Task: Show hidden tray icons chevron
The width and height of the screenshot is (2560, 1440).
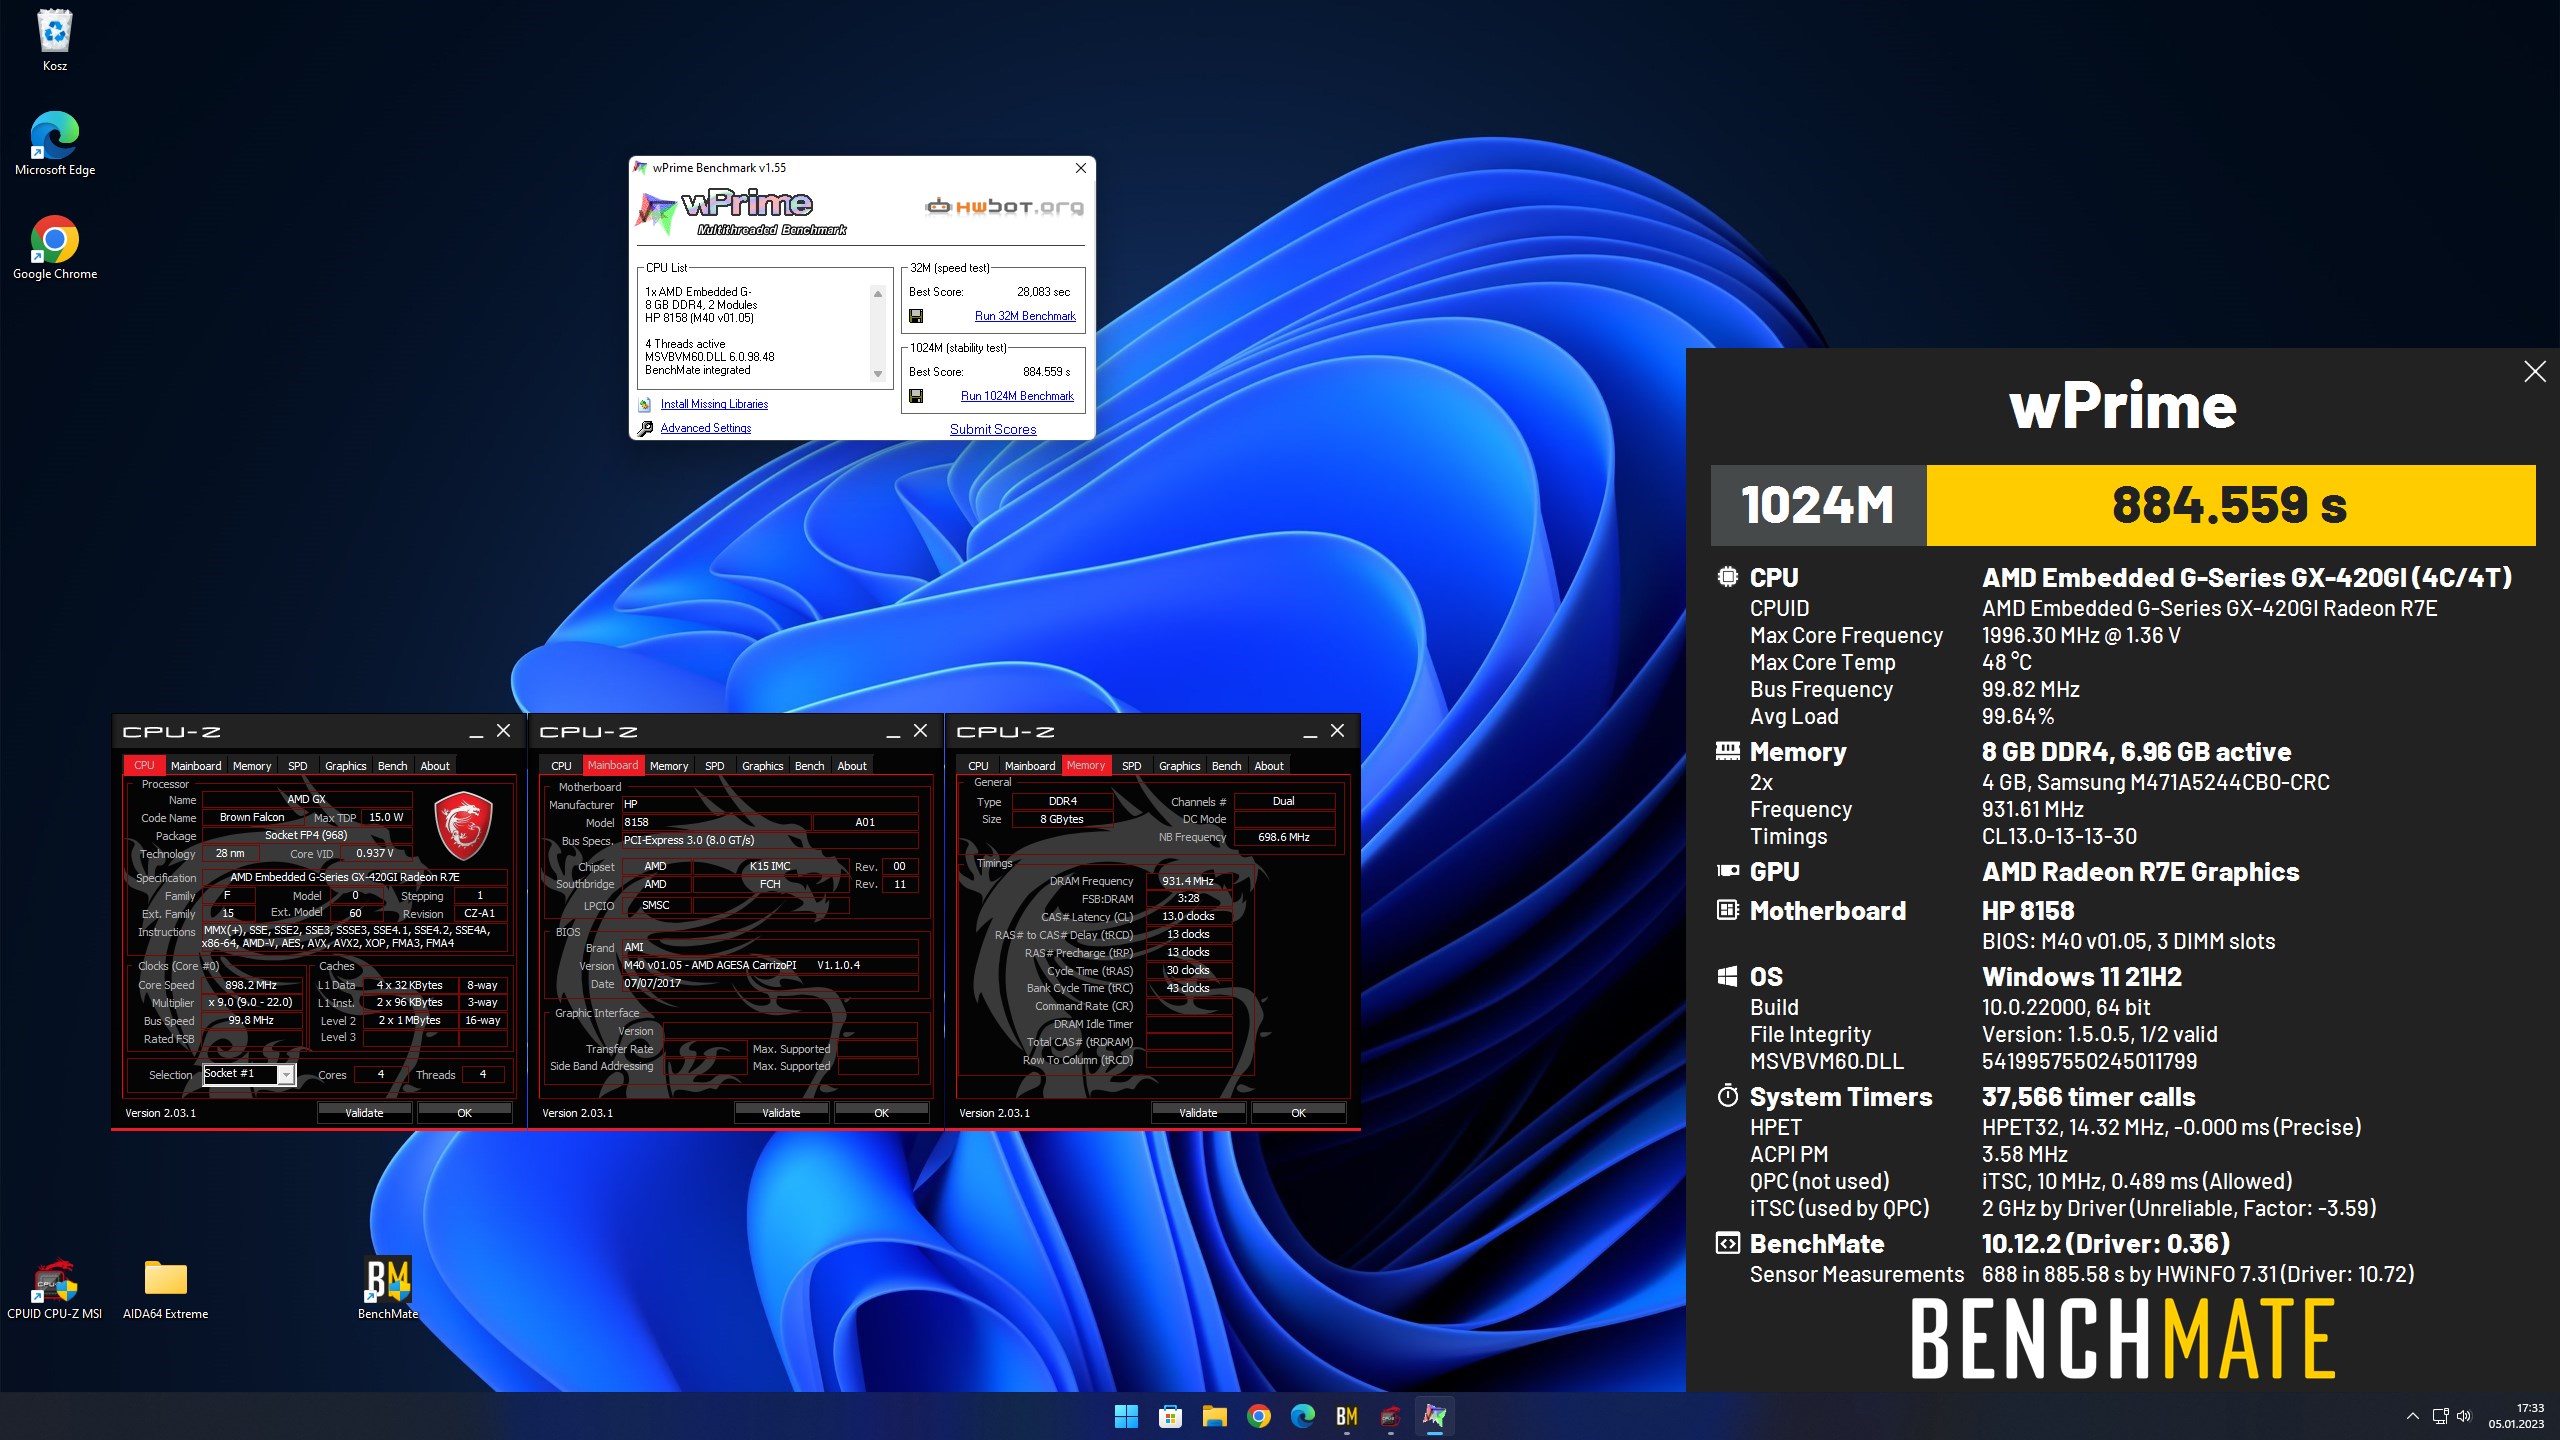Action: coord(2412,1416)
